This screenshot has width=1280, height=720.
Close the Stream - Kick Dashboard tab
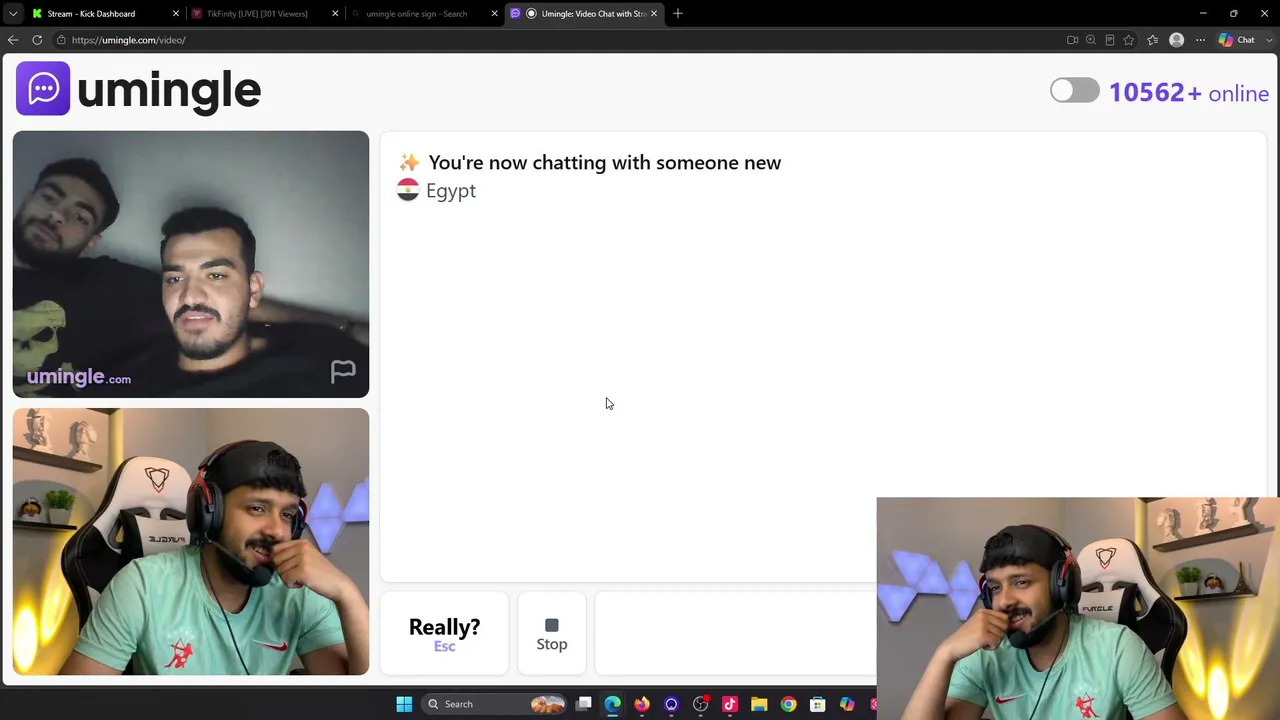[x=176, y=14]
